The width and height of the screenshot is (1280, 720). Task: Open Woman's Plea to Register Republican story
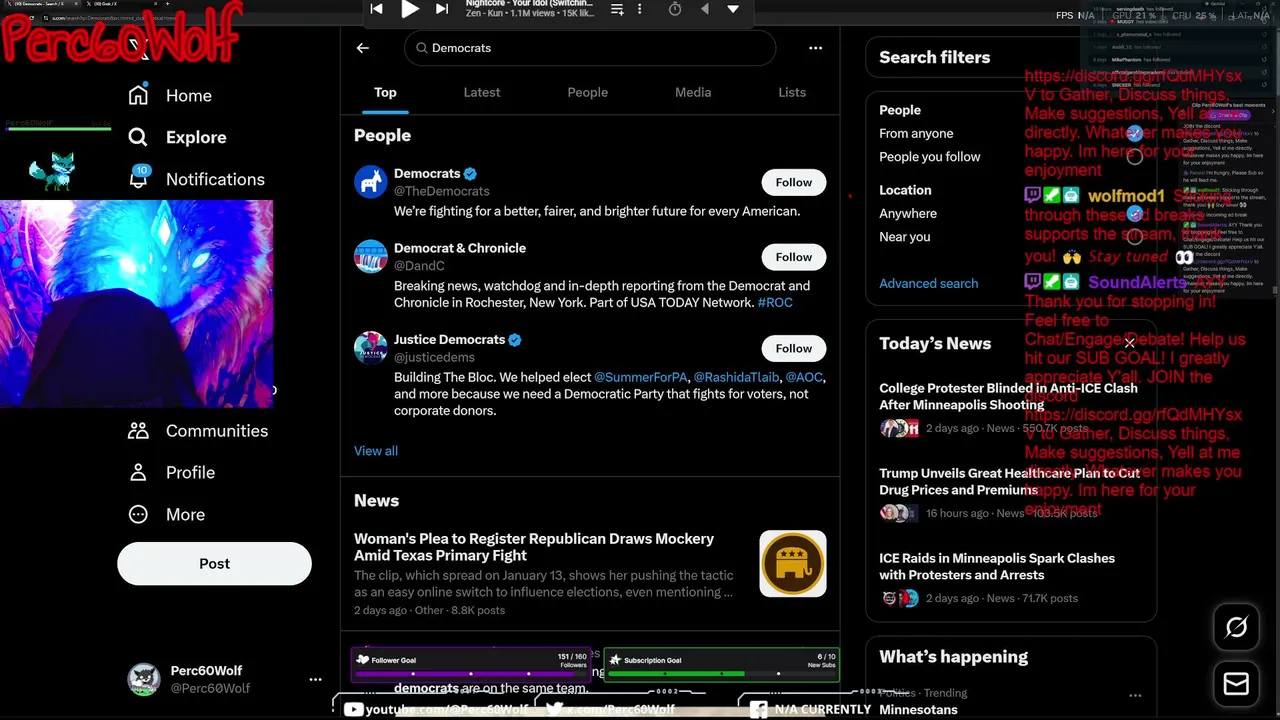point(534,547)
